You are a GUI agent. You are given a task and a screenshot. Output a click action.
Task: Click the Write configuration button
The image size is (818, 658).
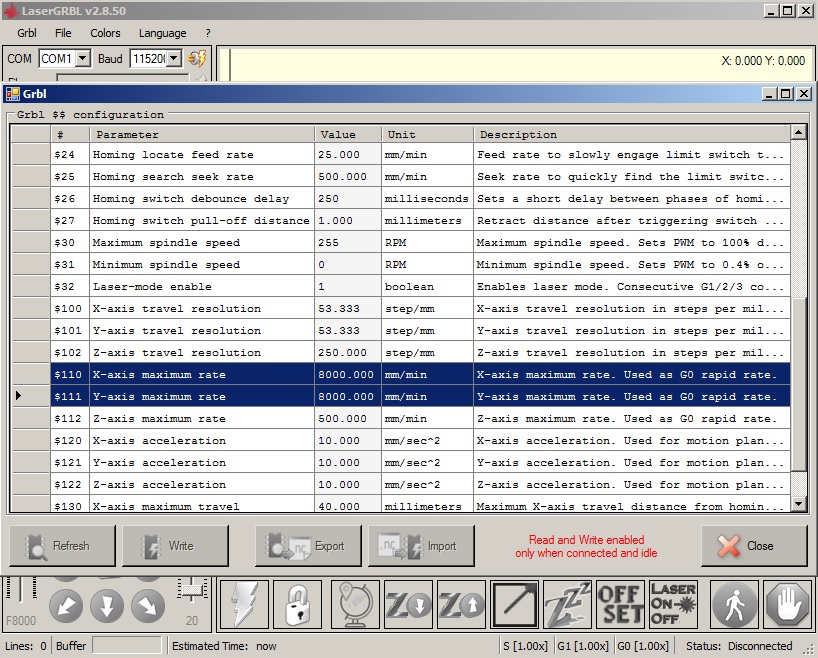click(x=175, y=546)
